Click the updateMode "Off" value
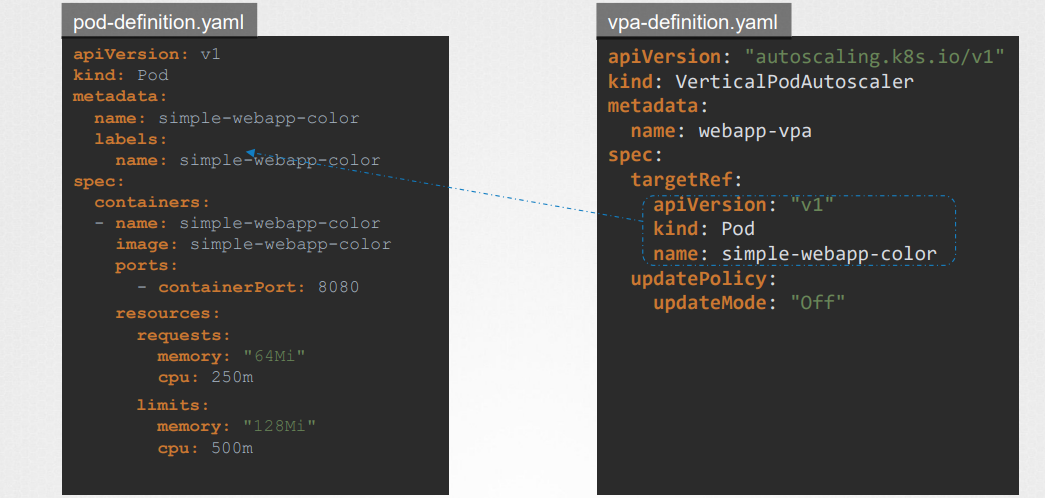Viewport: 1045px width, 498px height. 817,302
